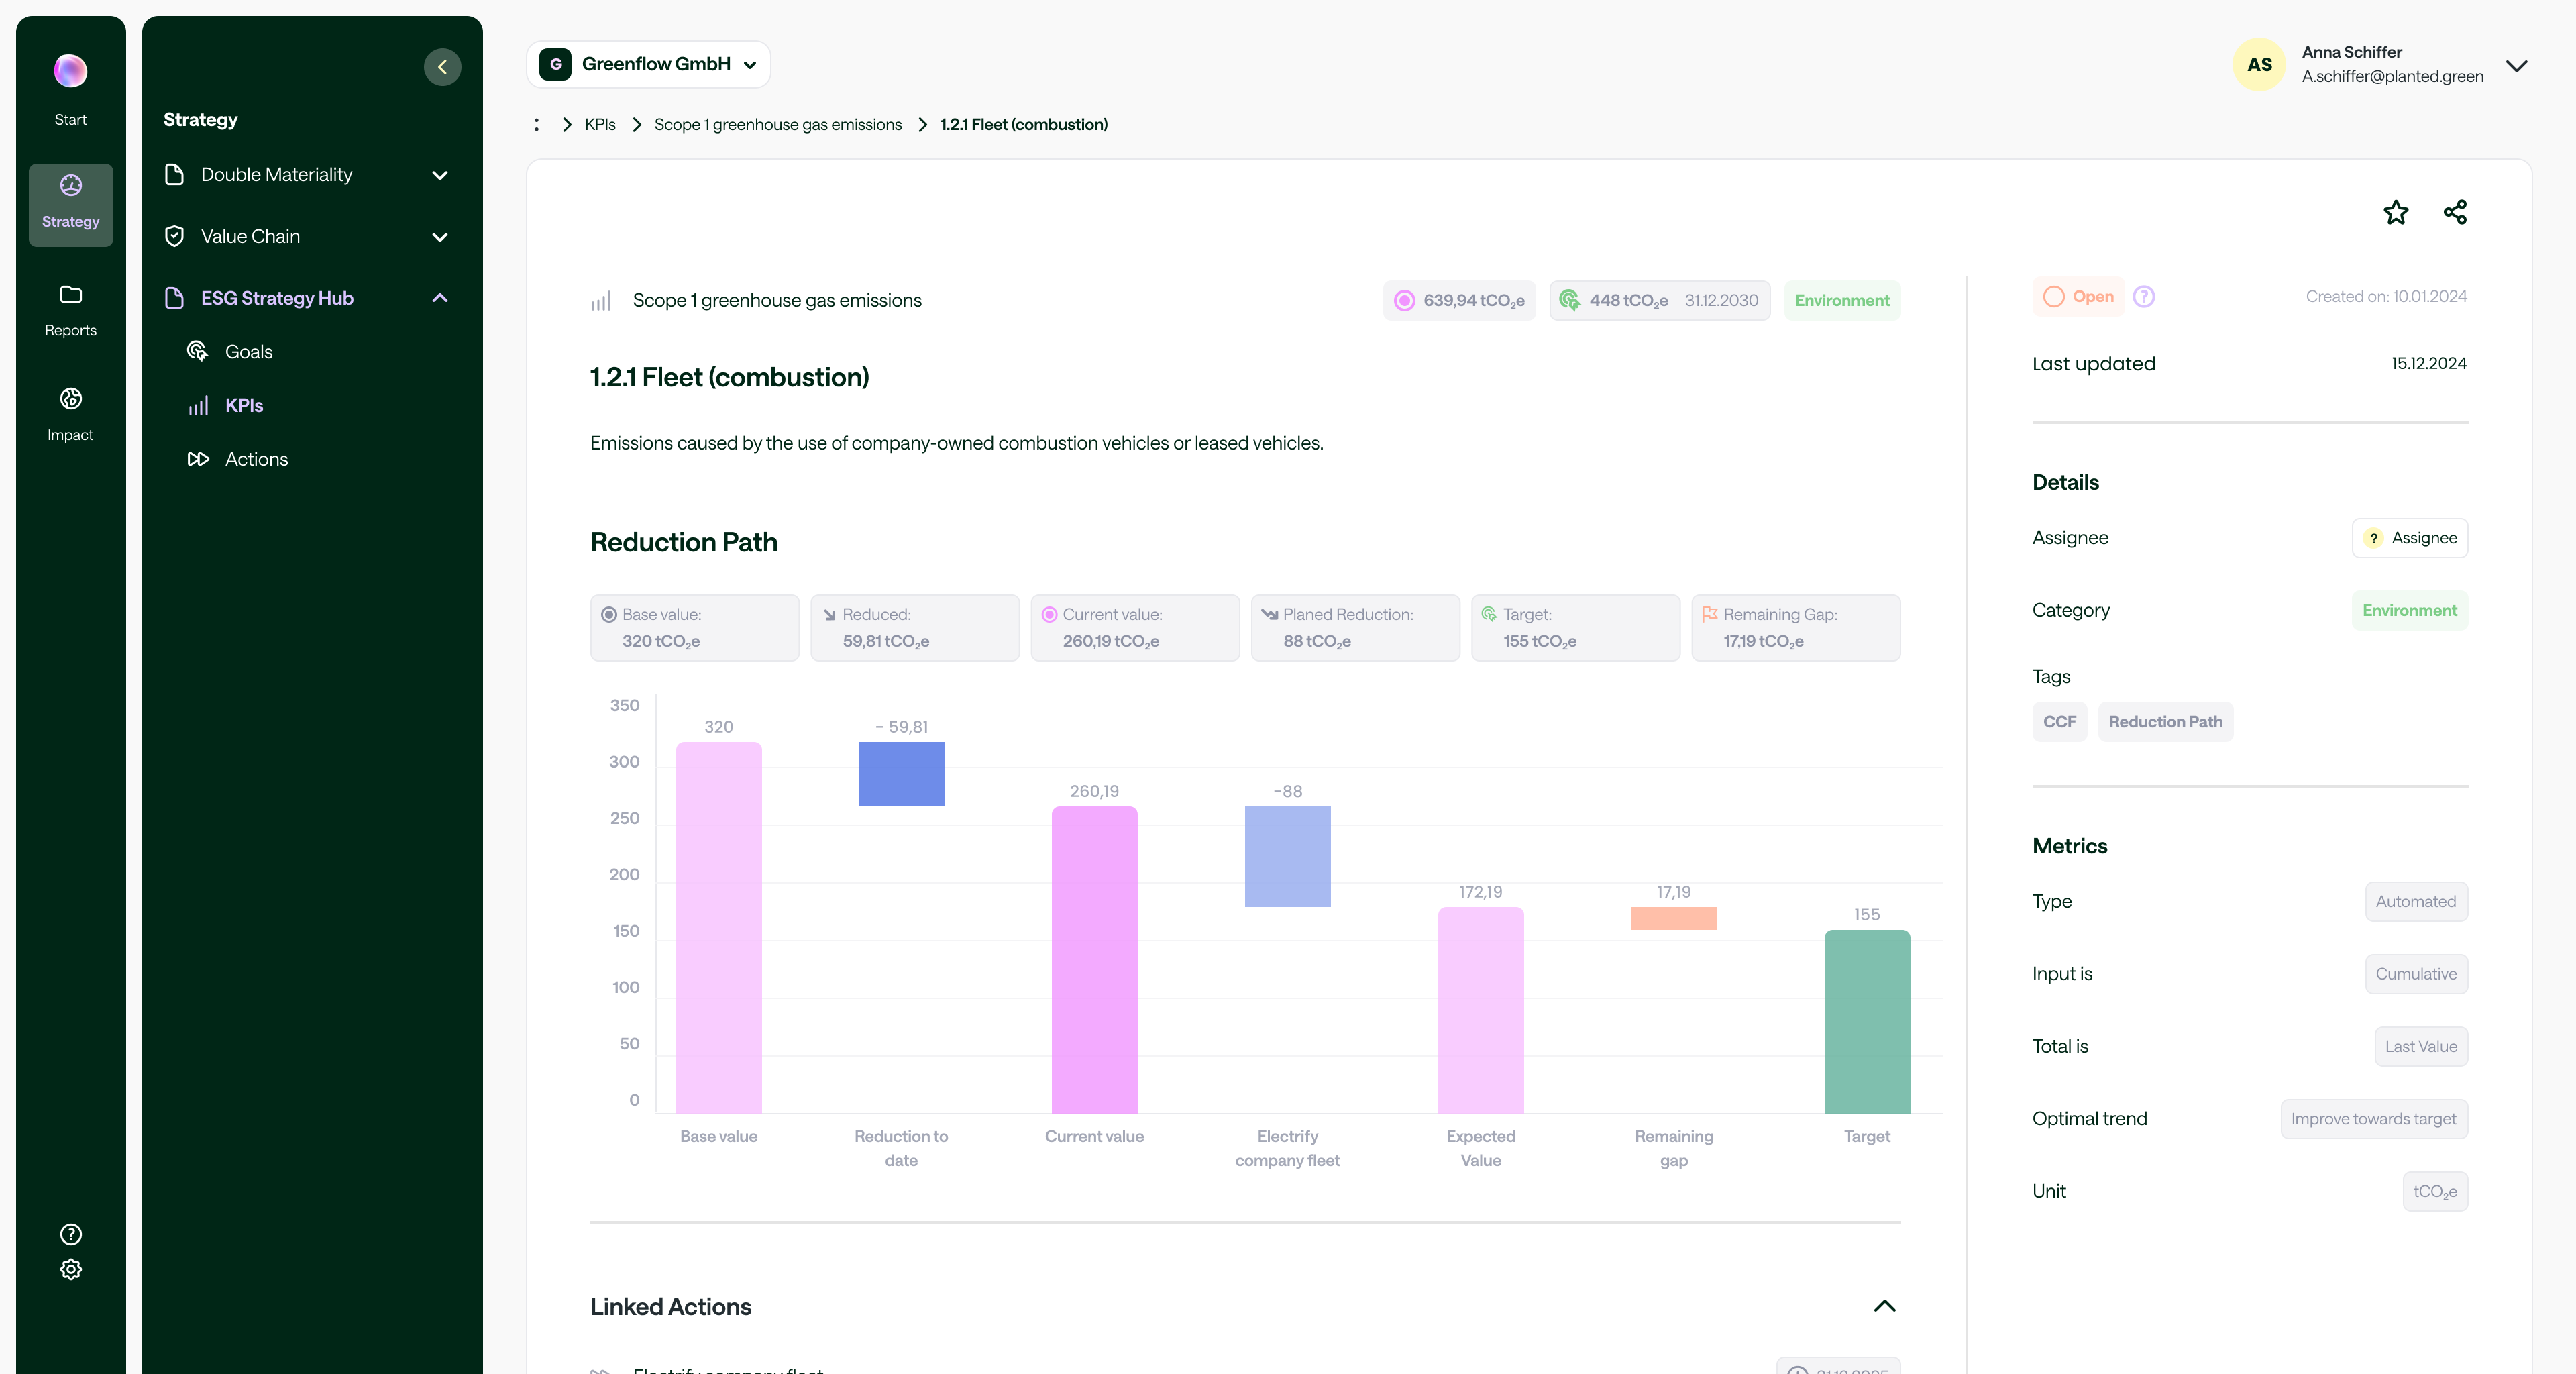
Task: Click the Improve towards target value
Action: [2374, 1119]
